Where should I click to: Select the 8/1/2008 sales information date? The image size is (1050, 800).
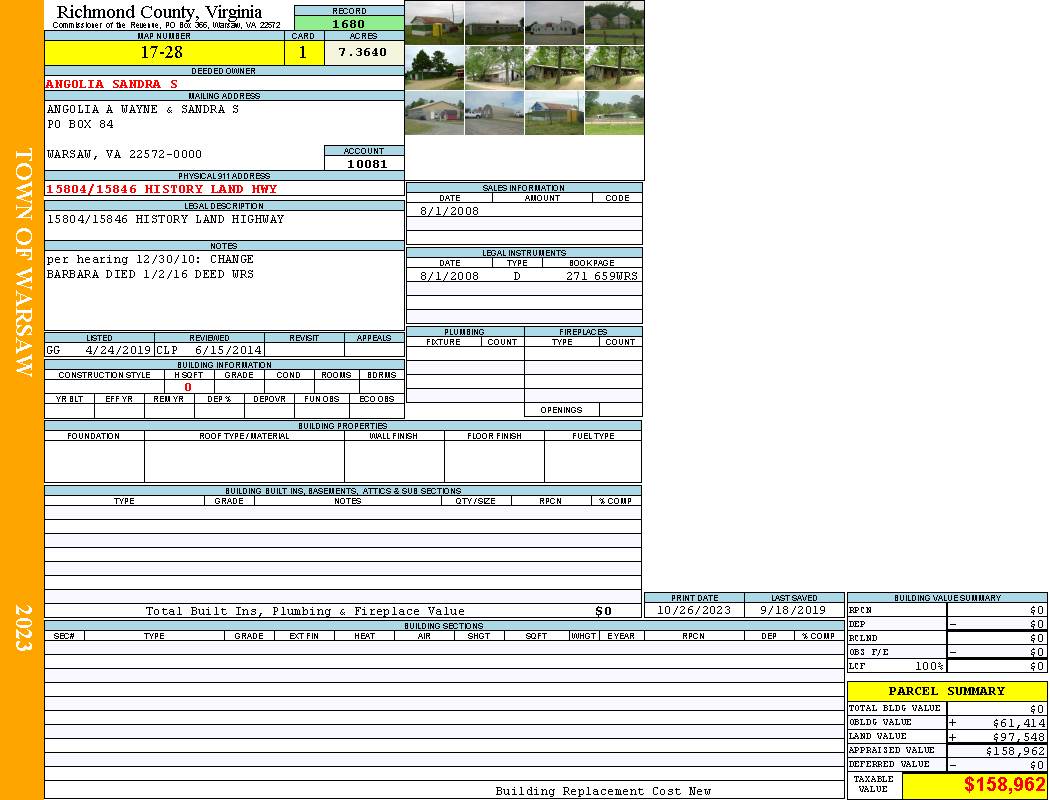click(449, 211)
